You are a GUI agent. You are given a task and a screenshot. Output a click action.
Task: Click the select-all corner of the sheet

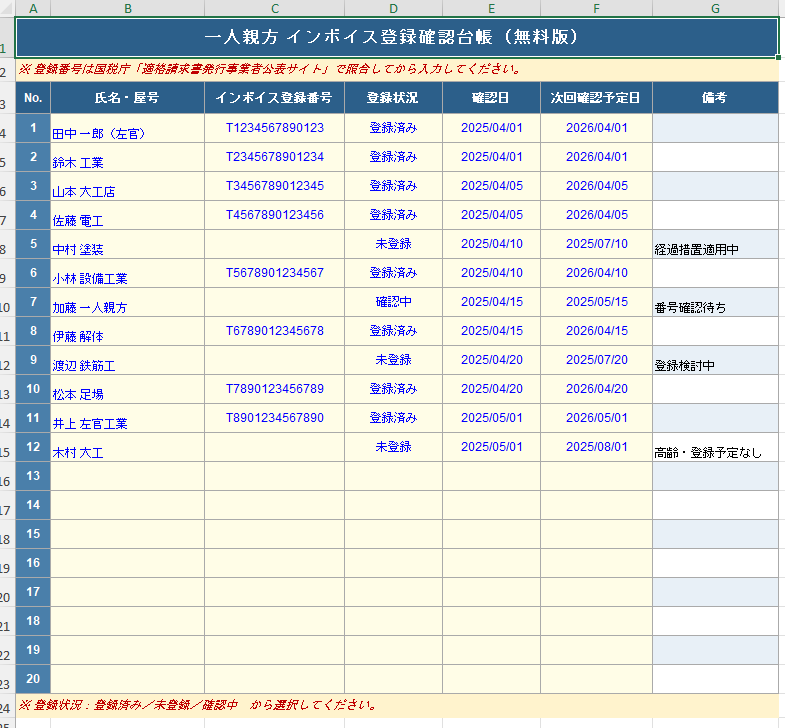(x=8, y=9)
